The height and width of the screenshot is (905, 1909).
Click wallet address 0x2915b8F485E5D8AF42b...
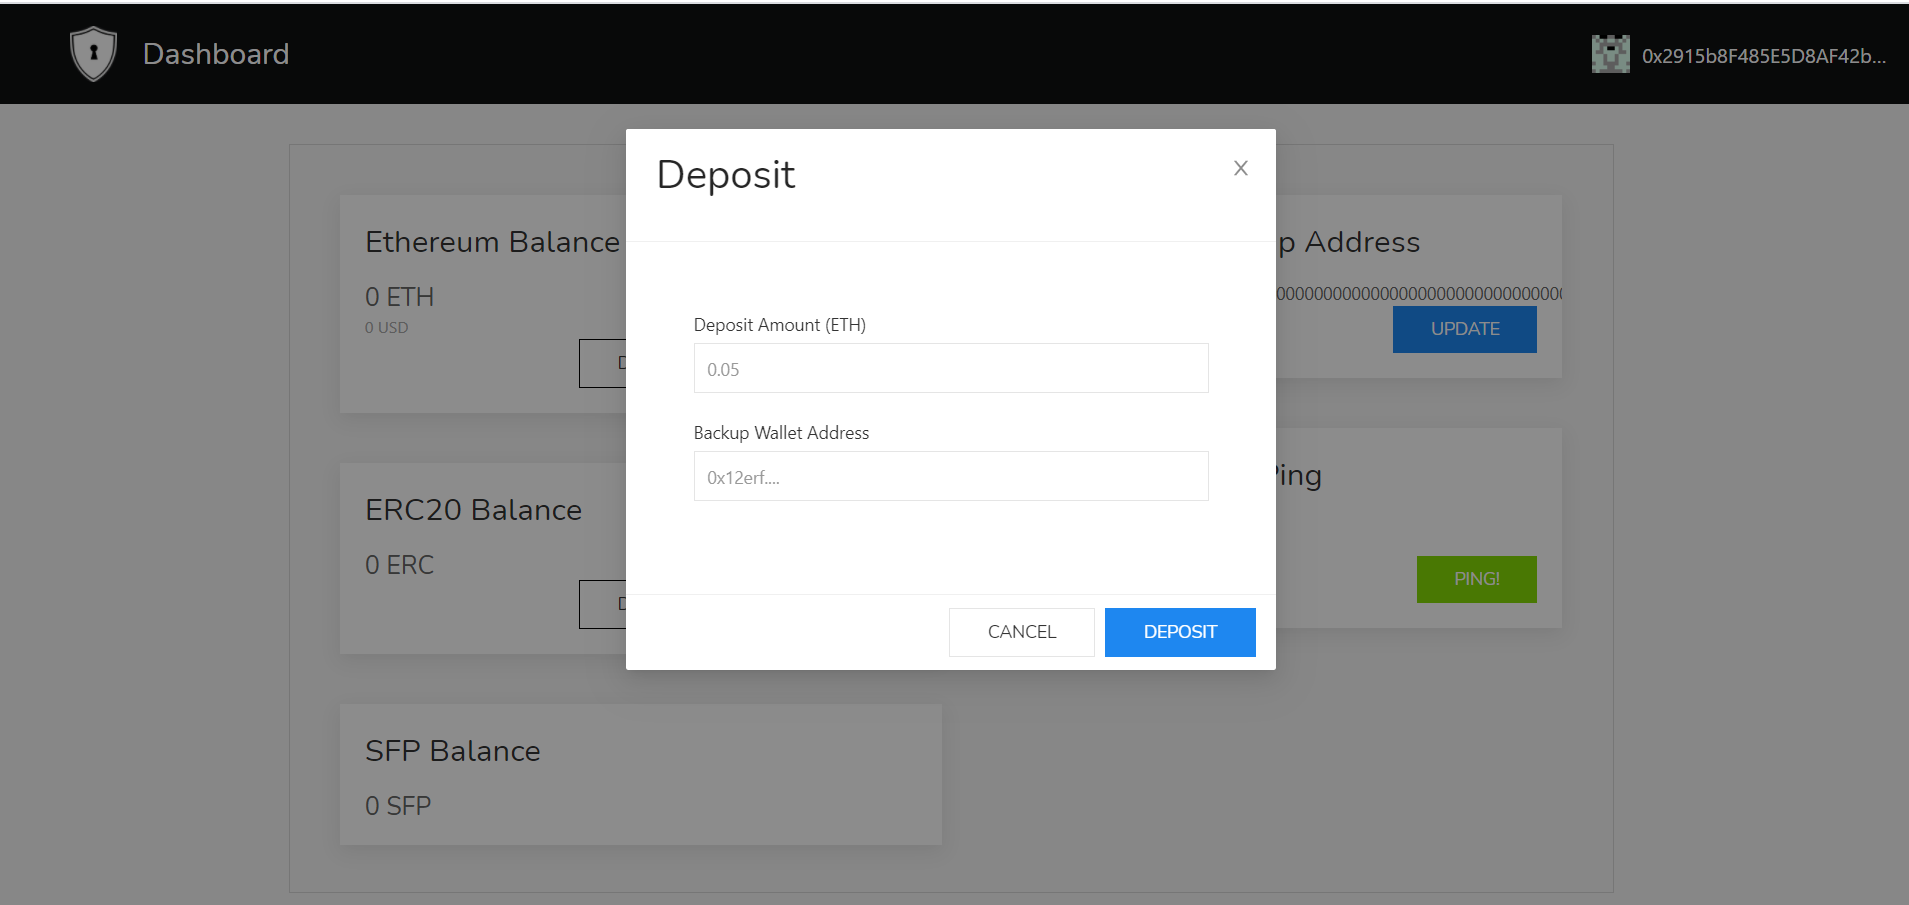1764,56
